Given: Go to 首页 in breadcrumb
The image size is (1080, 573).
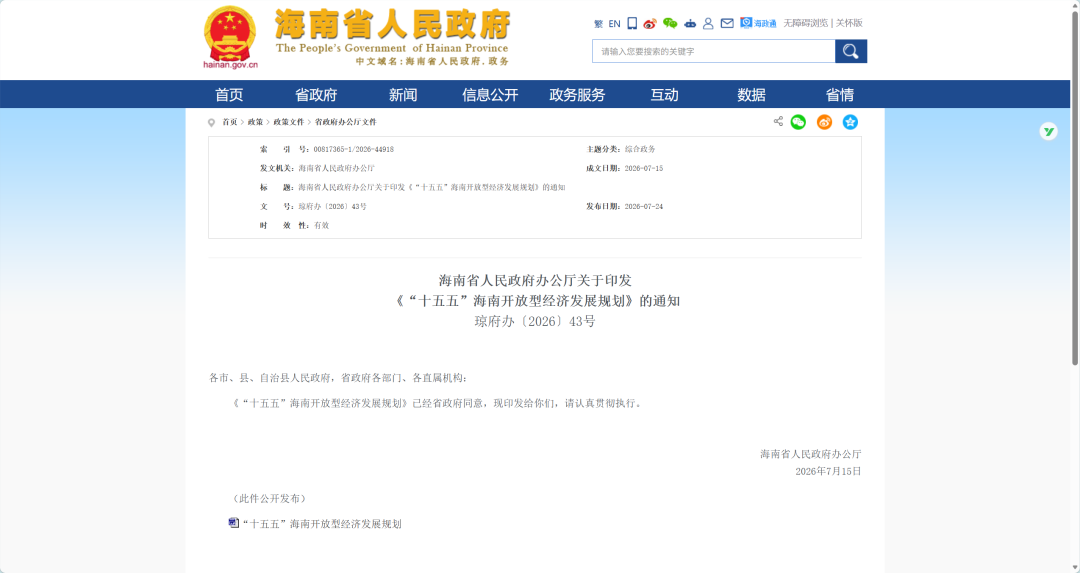Looking at the screenshot, I should [x=229, y=122].
